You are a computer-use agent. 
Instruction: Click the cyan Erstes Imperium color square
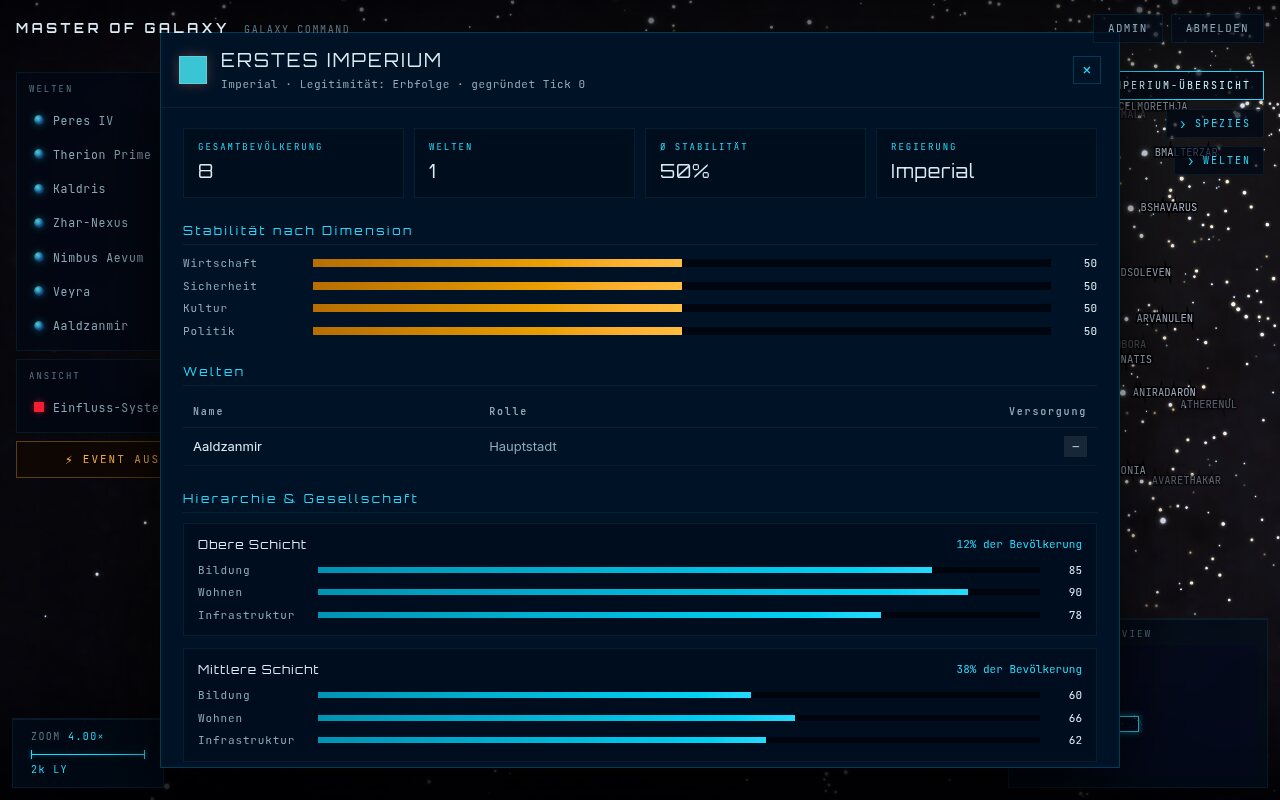click(x=193, y=70)
